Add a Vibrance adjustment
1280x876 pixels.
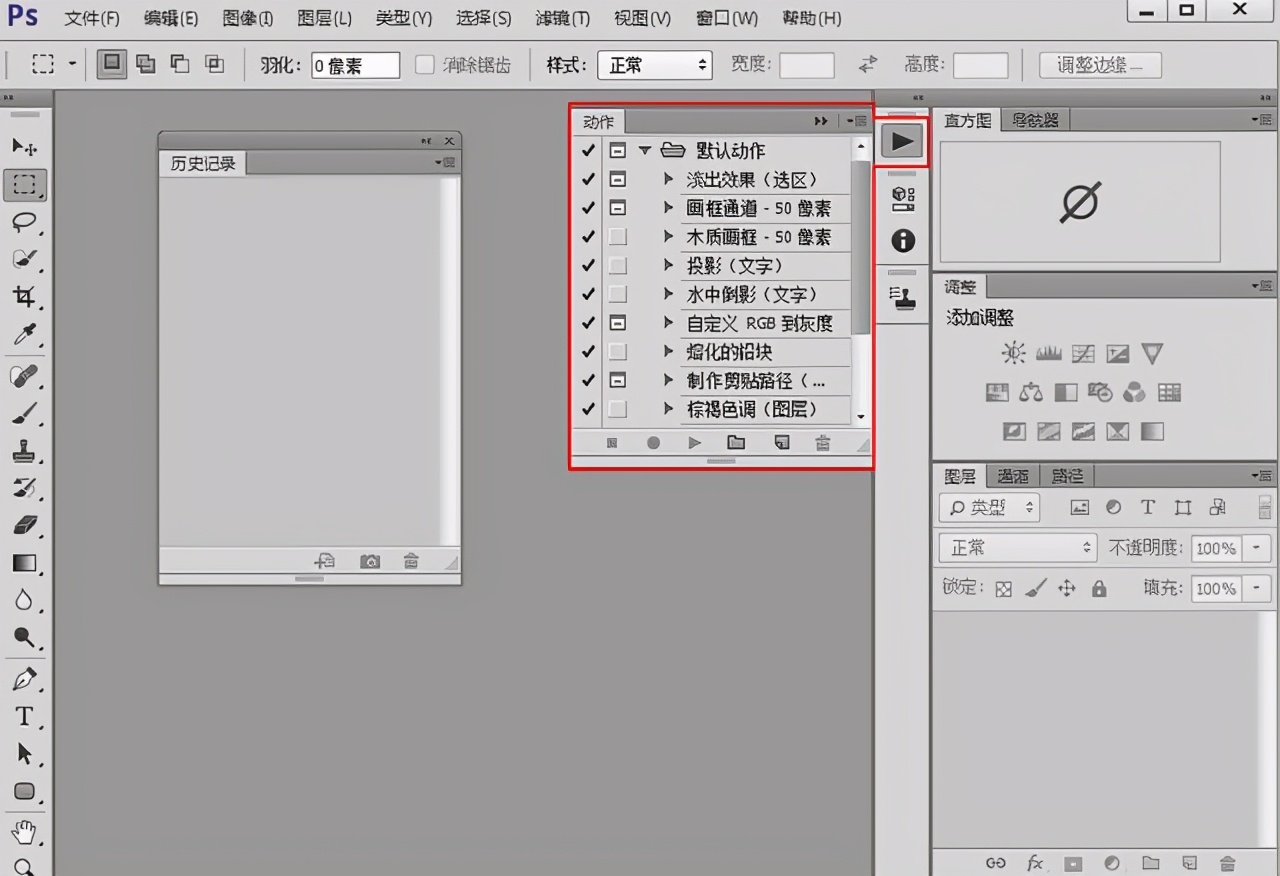coord(1152,353)
